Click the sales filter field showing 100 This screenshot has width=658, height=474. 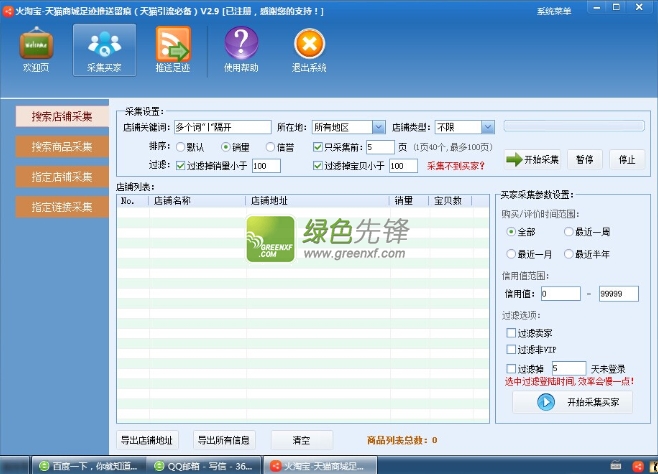tap(266, 166)
